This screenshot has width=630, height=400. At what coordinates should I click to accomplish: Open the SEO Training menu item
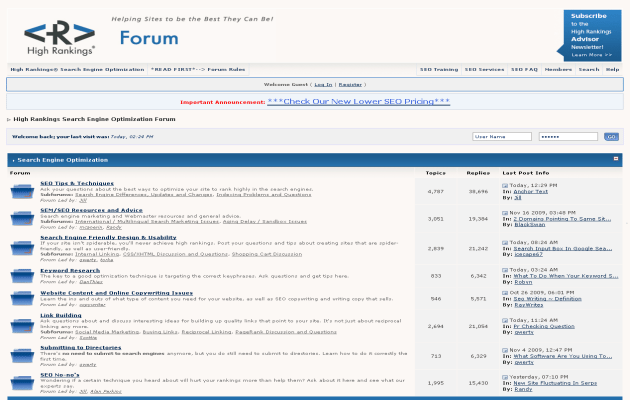[439, 69]
